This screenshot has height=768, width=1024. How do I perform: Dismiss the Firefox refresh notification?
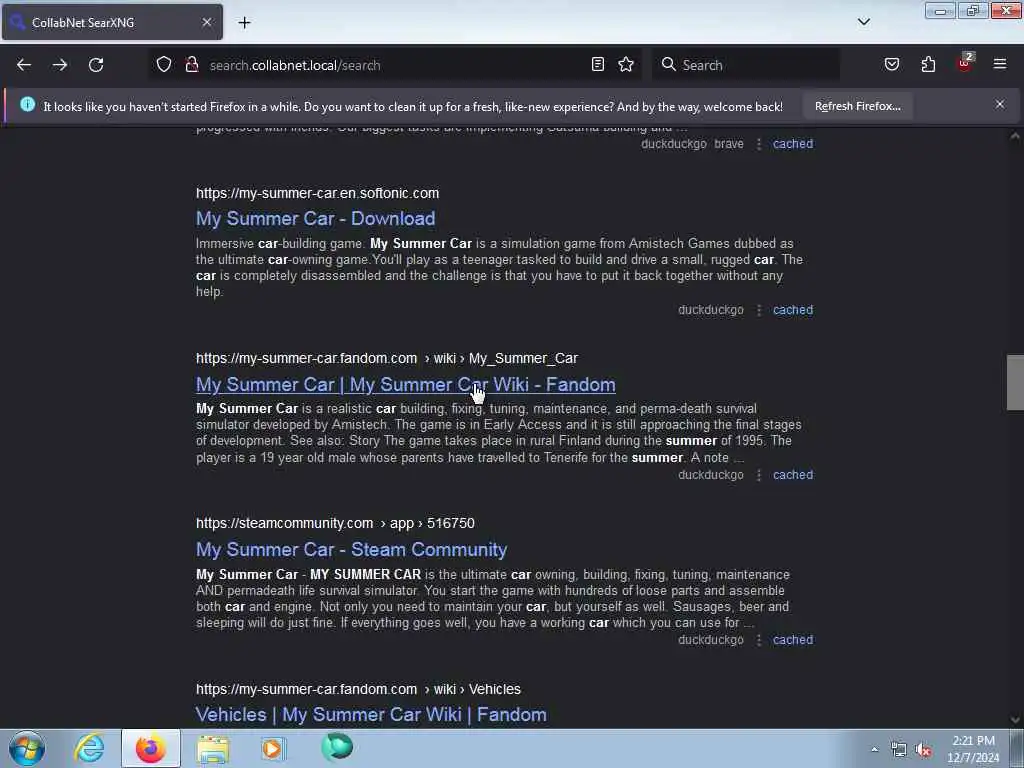point(1000,104)
